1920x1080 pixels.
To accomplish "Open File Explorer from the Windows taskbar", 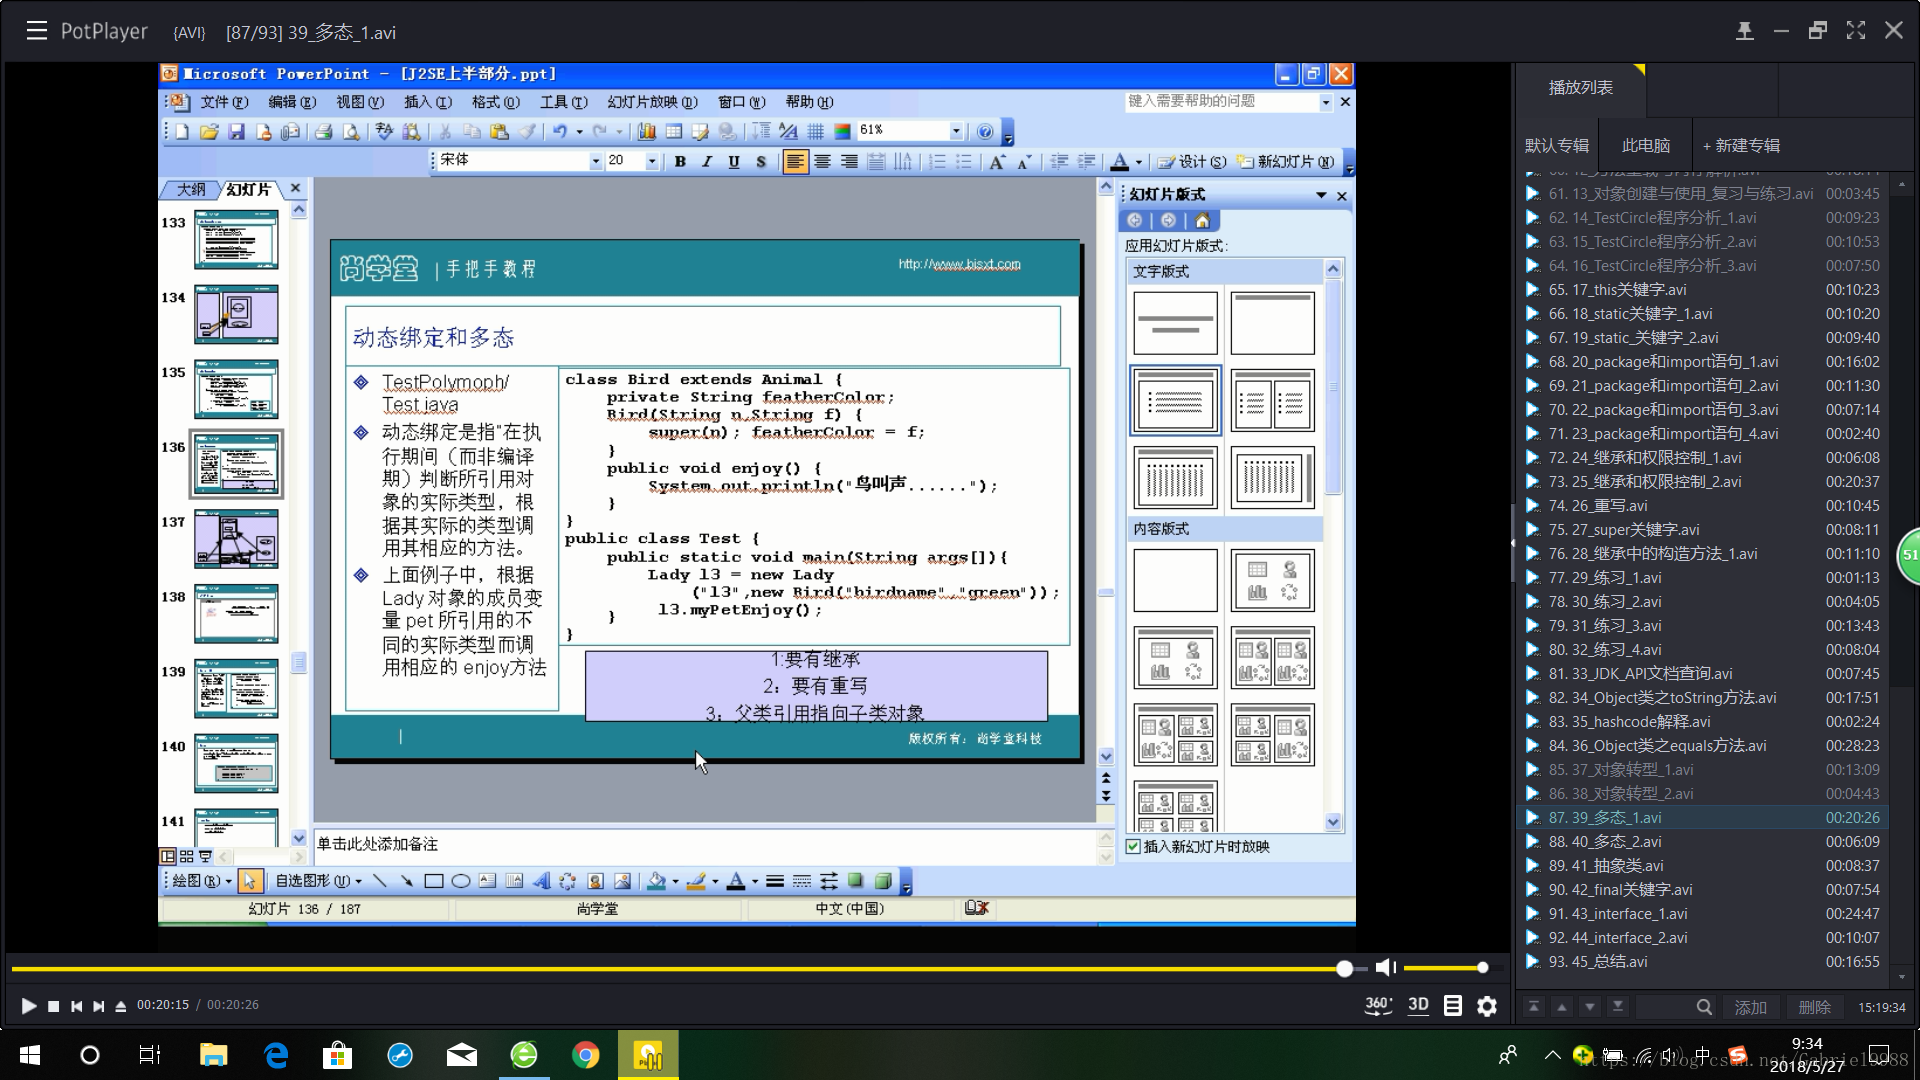I will tap(213, 1055).
